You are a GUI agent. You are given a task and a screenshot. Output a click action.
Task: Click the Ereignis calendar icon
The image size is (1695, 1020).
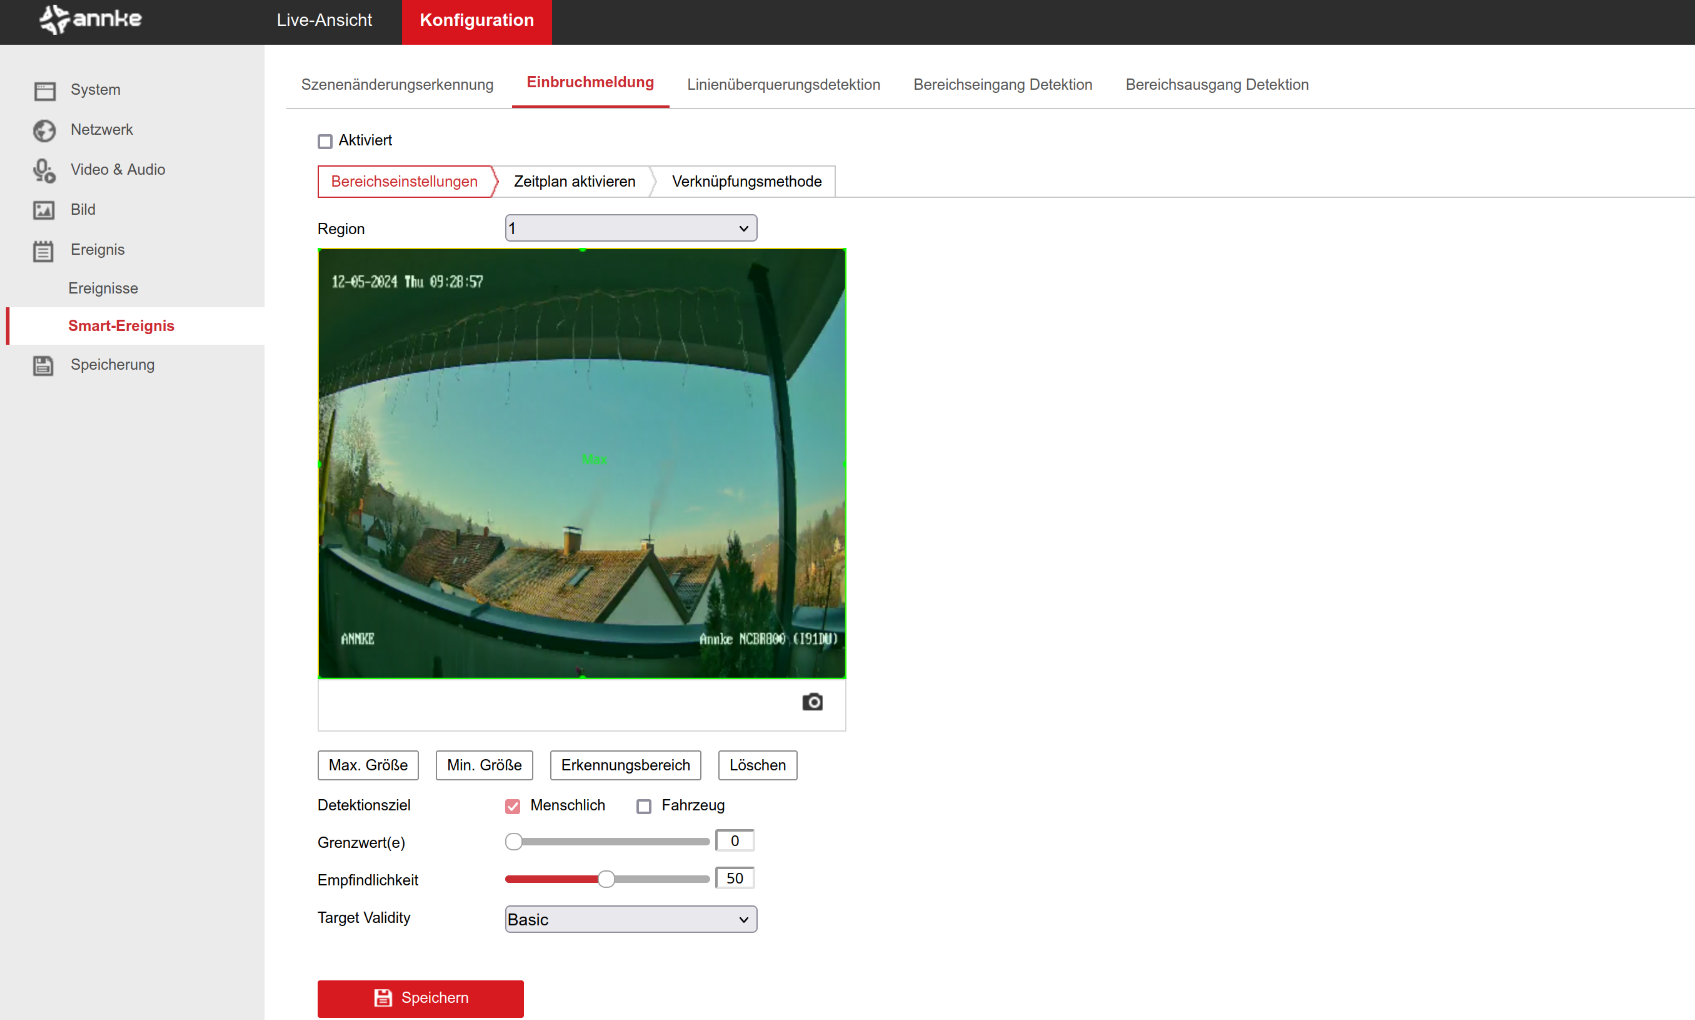44,251
